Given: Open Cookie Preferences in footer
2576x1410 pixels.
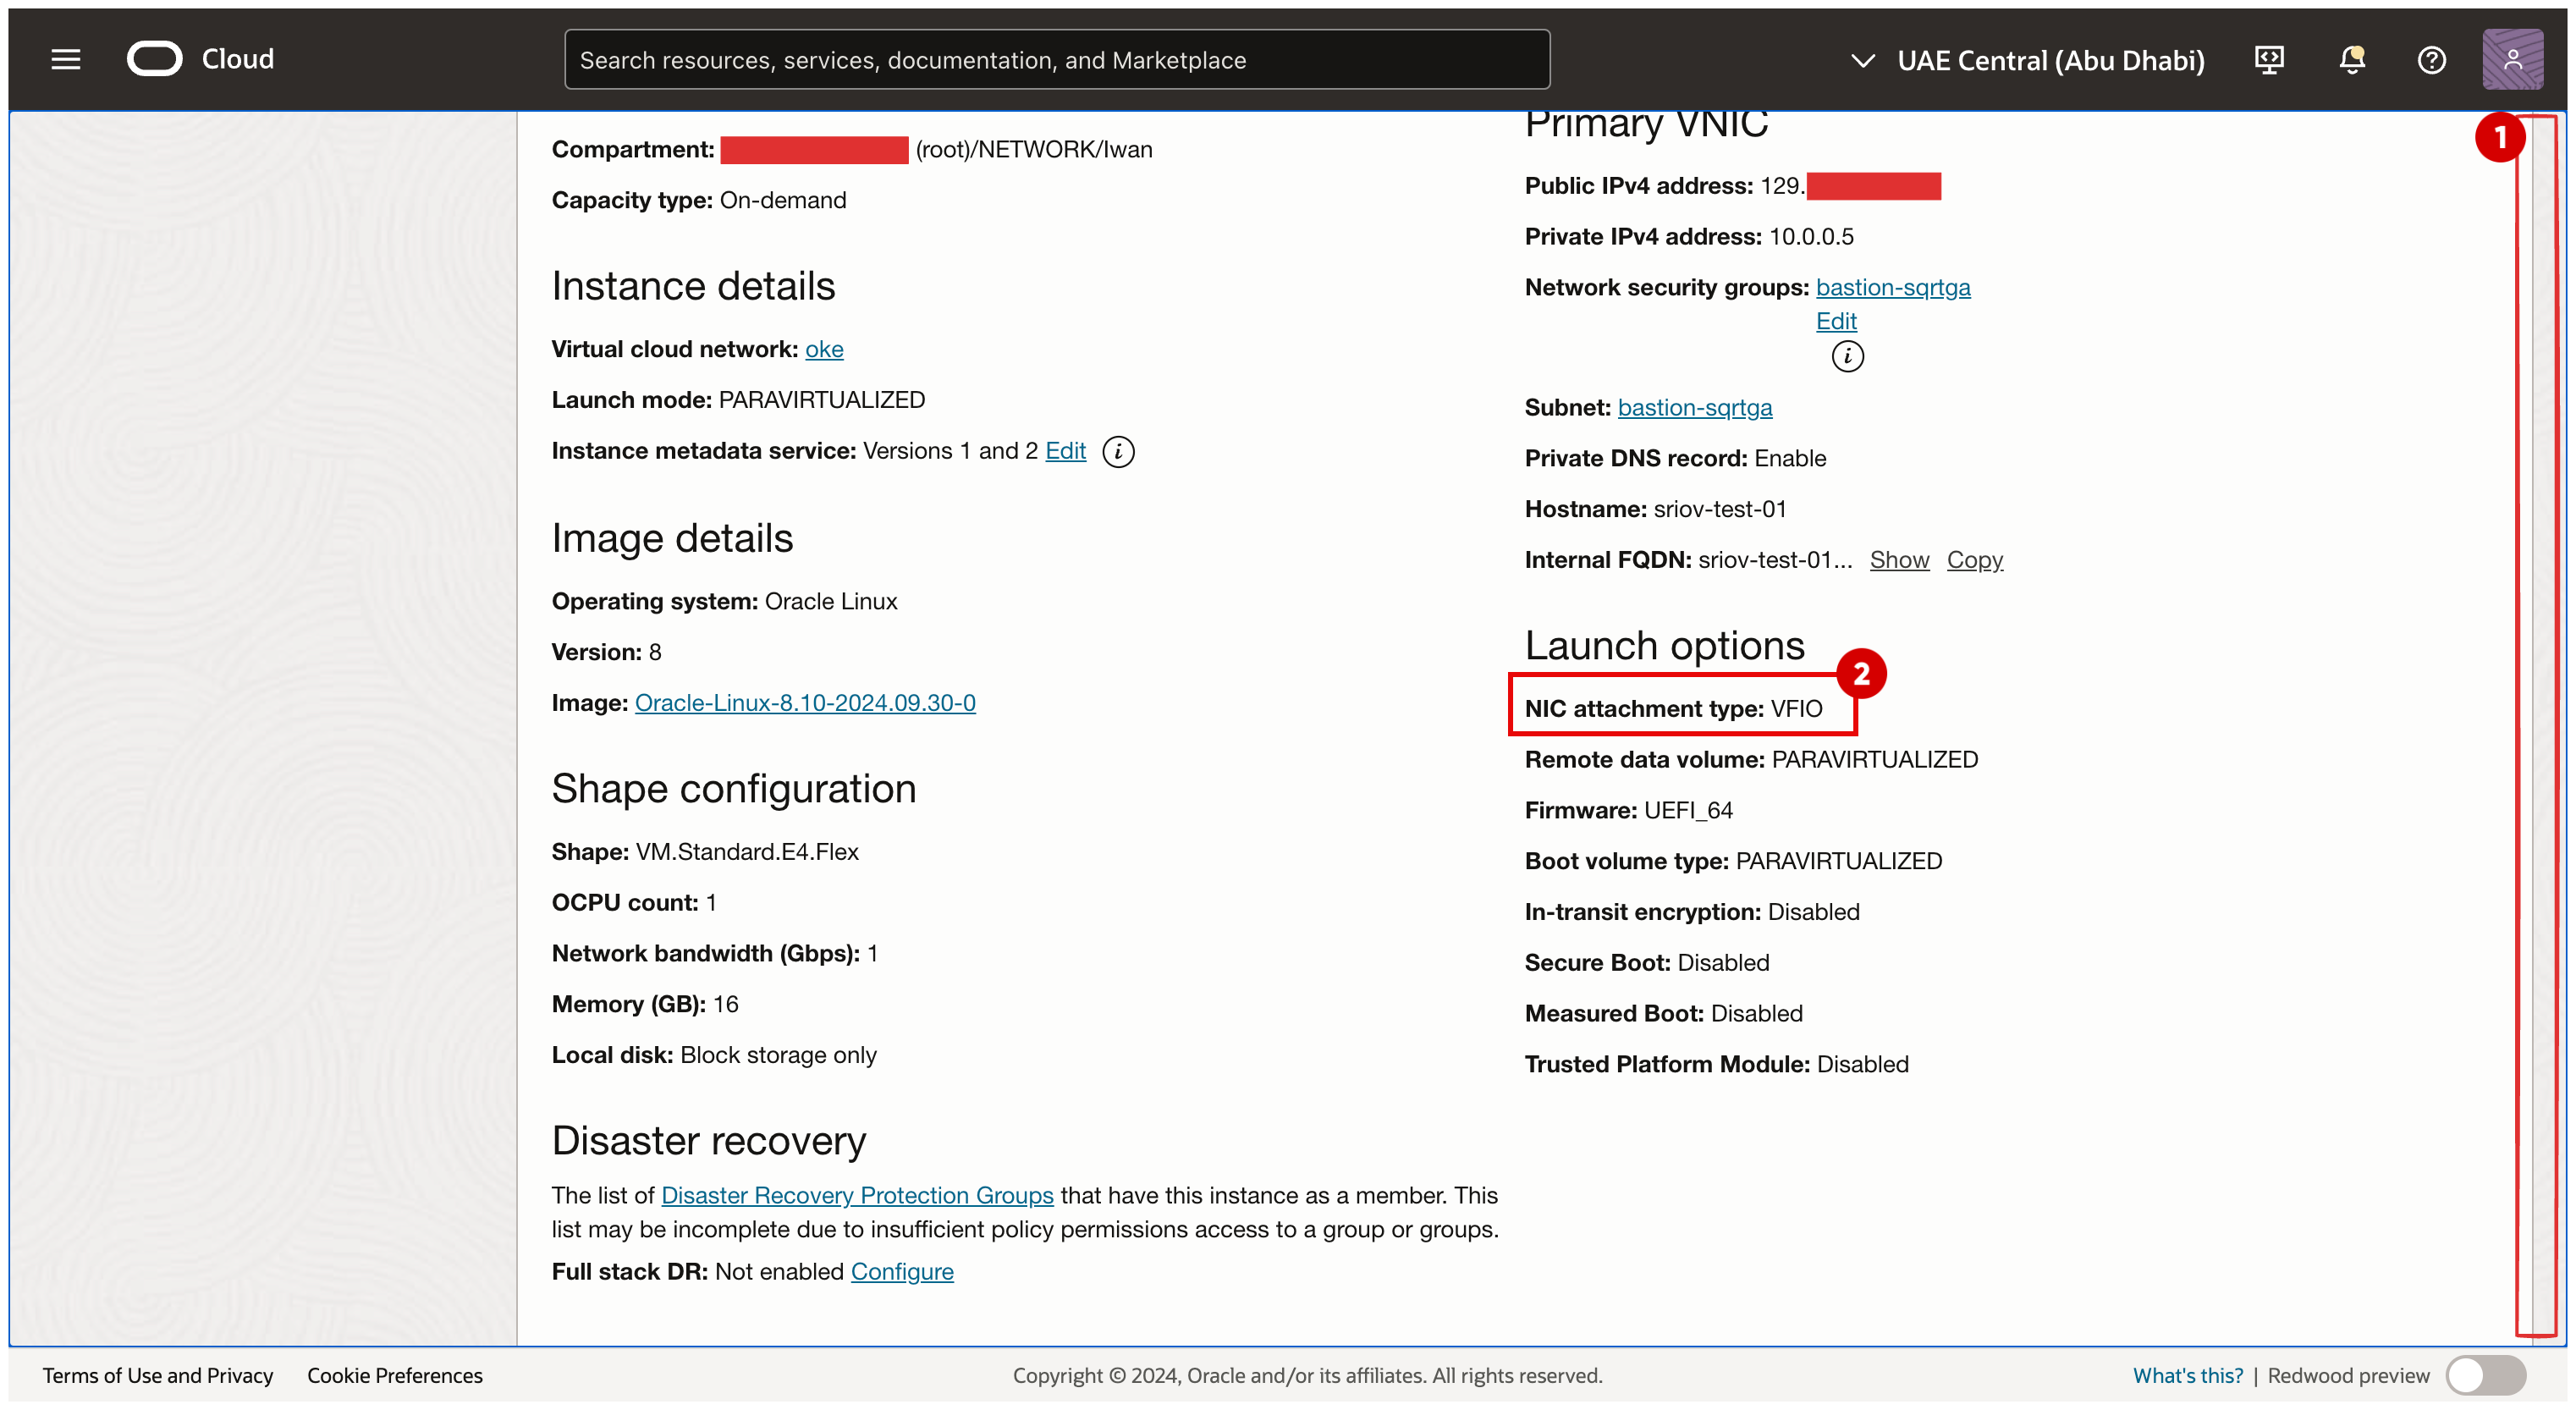Looking at the screenshot, I should click(394, 1375).
